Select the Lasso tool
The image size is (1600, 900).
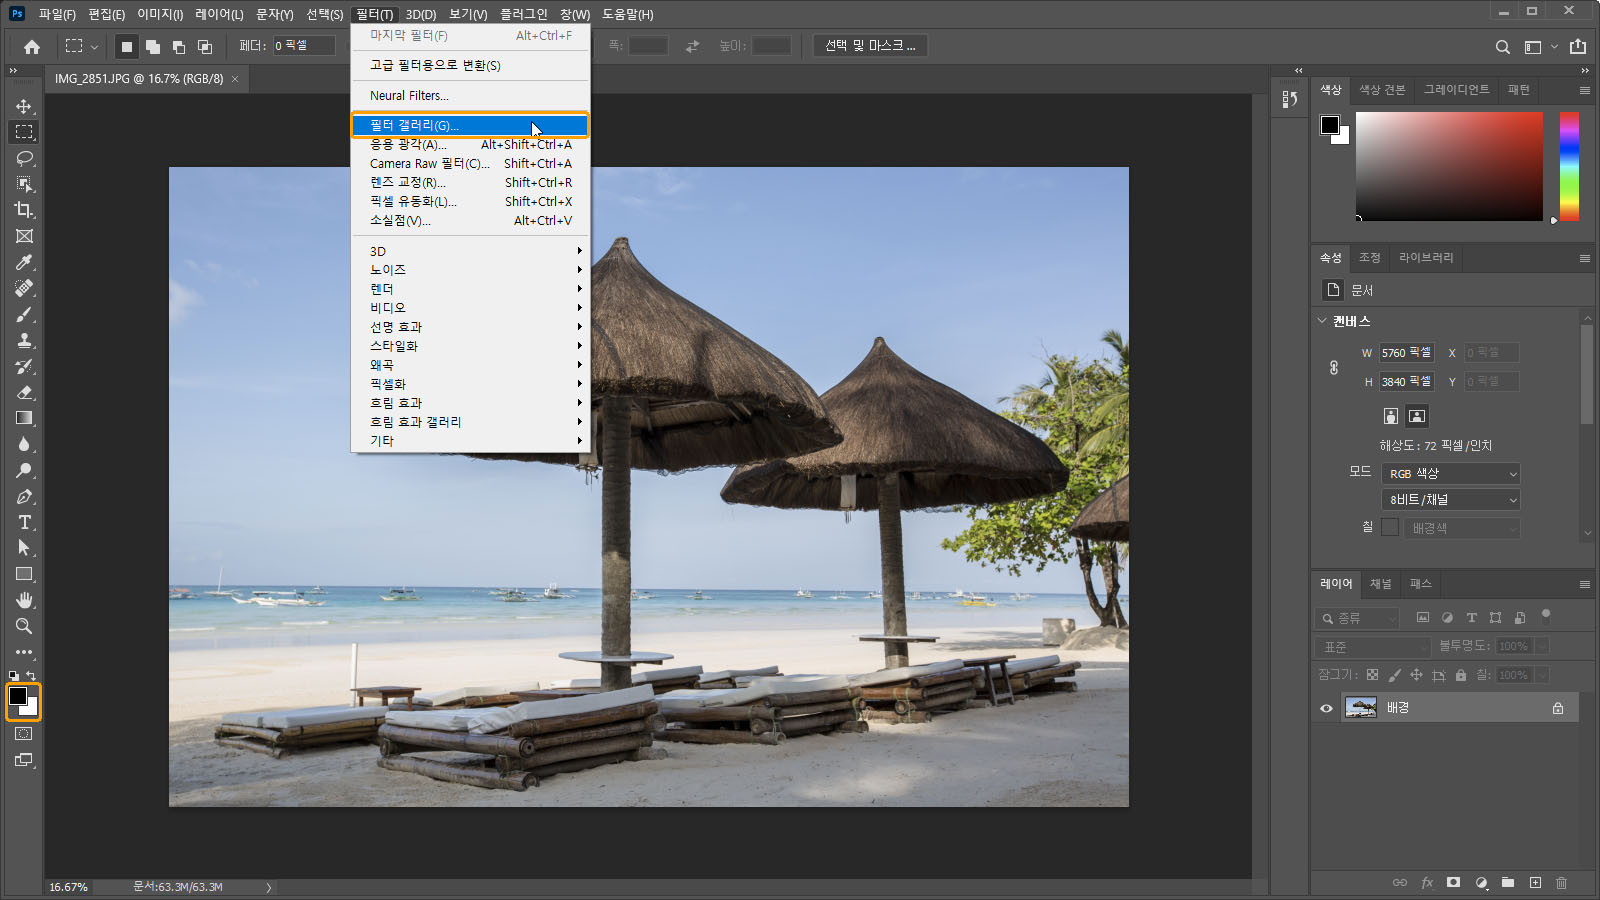pos(24,158)
